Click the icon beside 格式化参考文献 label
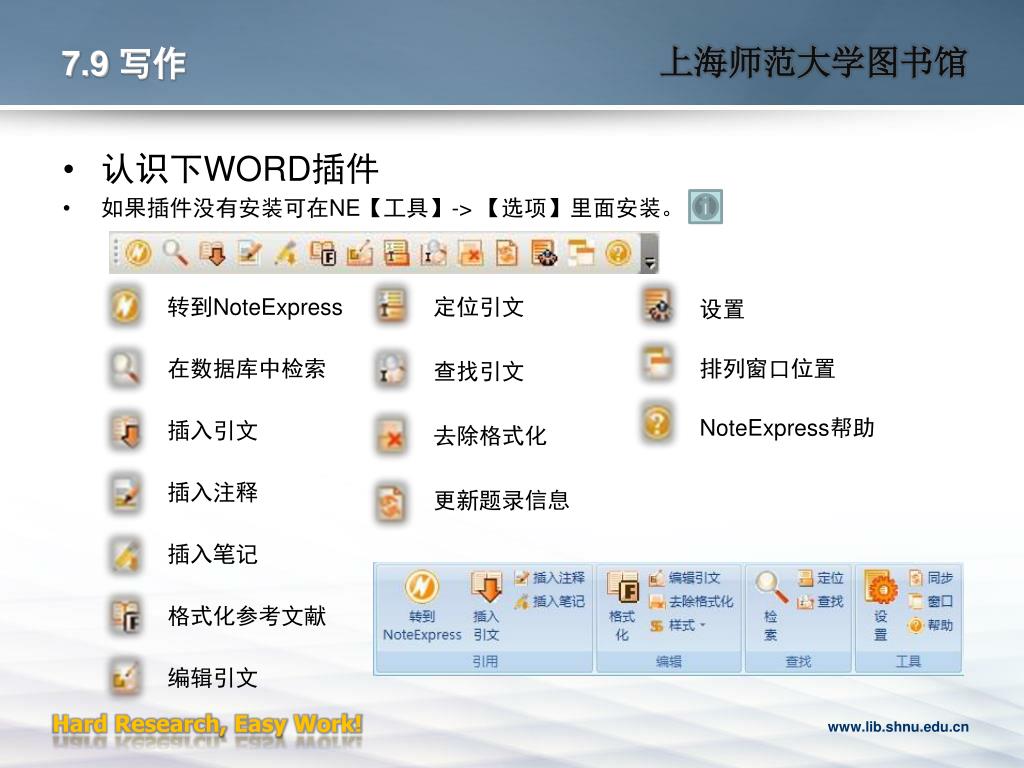The height and width of the screenshot is (768, 1024). [x=125, y=616]
